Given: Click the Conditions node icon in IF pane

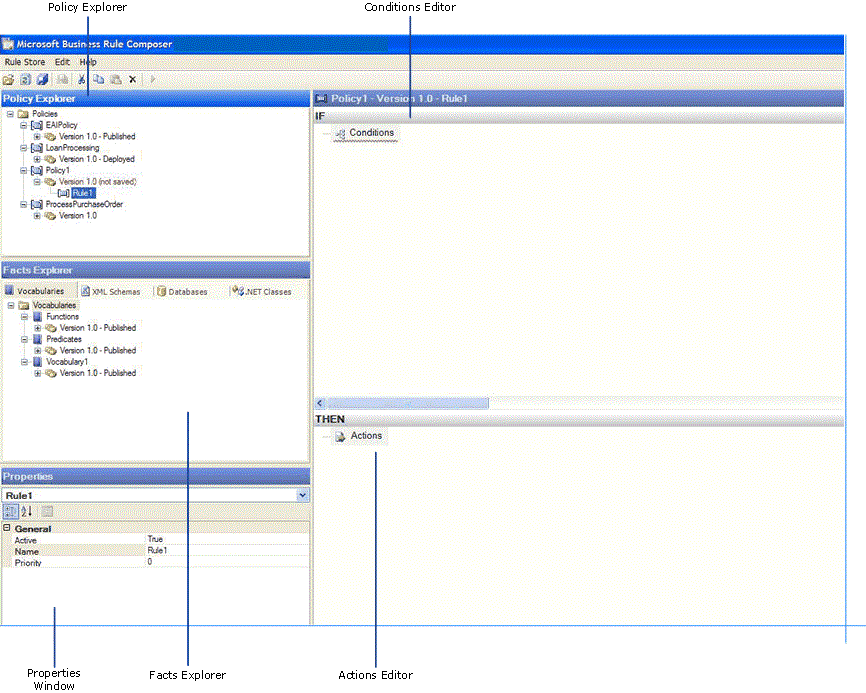Looking at the screenshot, I should click(341, 133).
